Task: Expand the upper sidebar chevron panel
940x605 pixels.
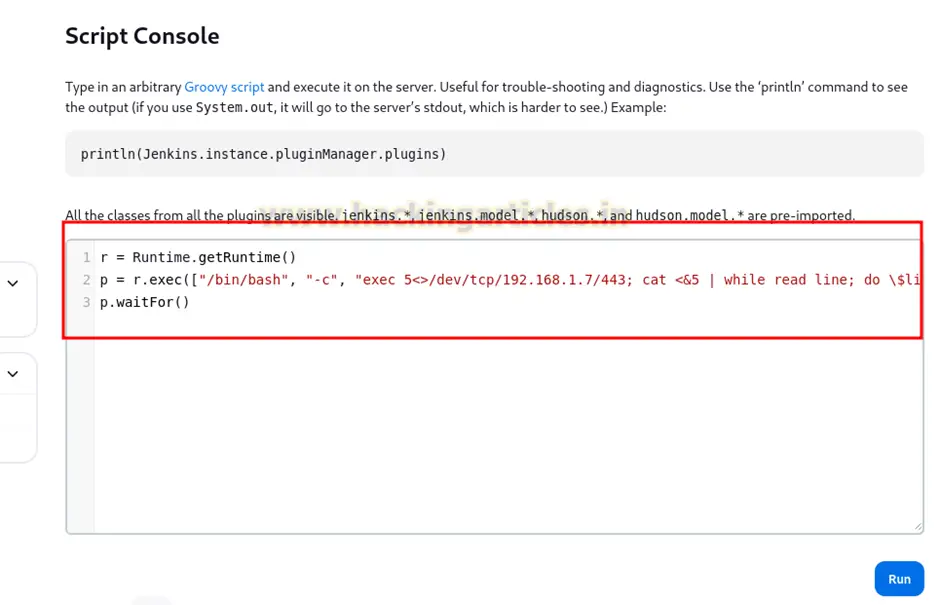Action: 13,283
